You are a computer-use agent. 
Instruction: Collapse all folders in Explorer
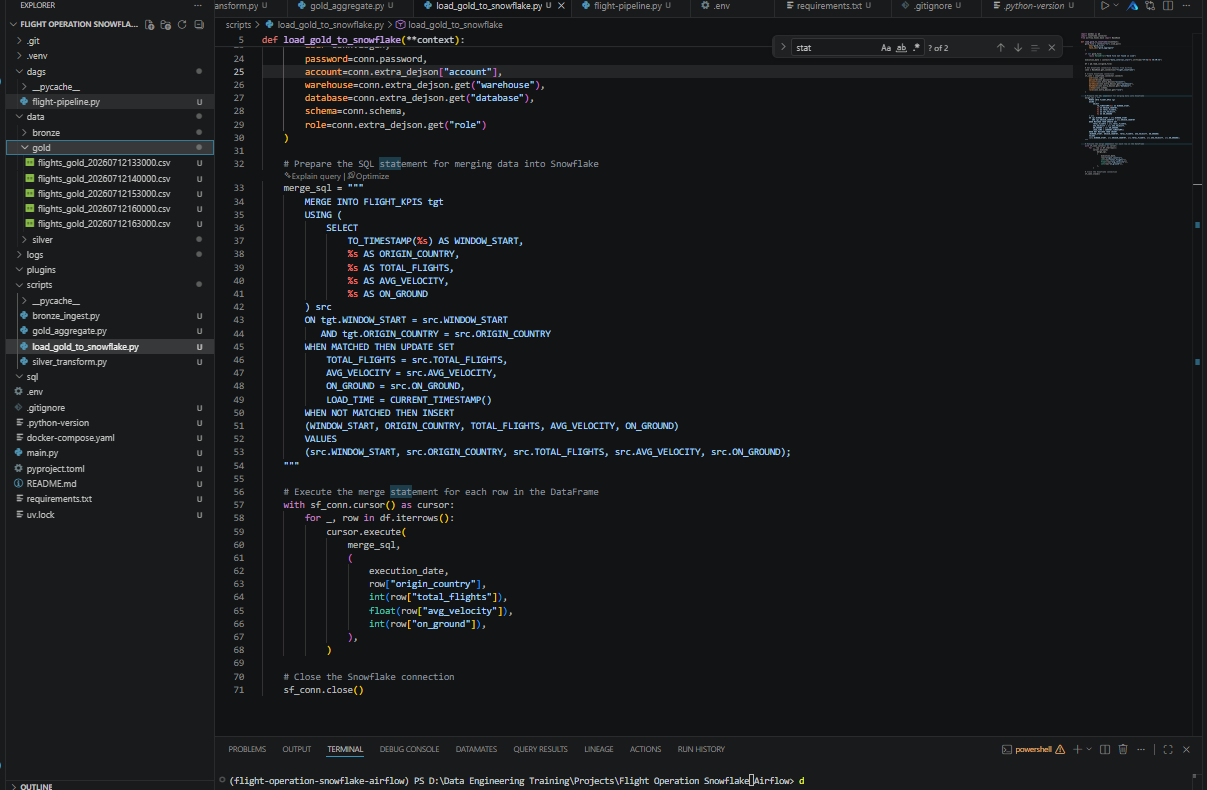click(198, 24)
